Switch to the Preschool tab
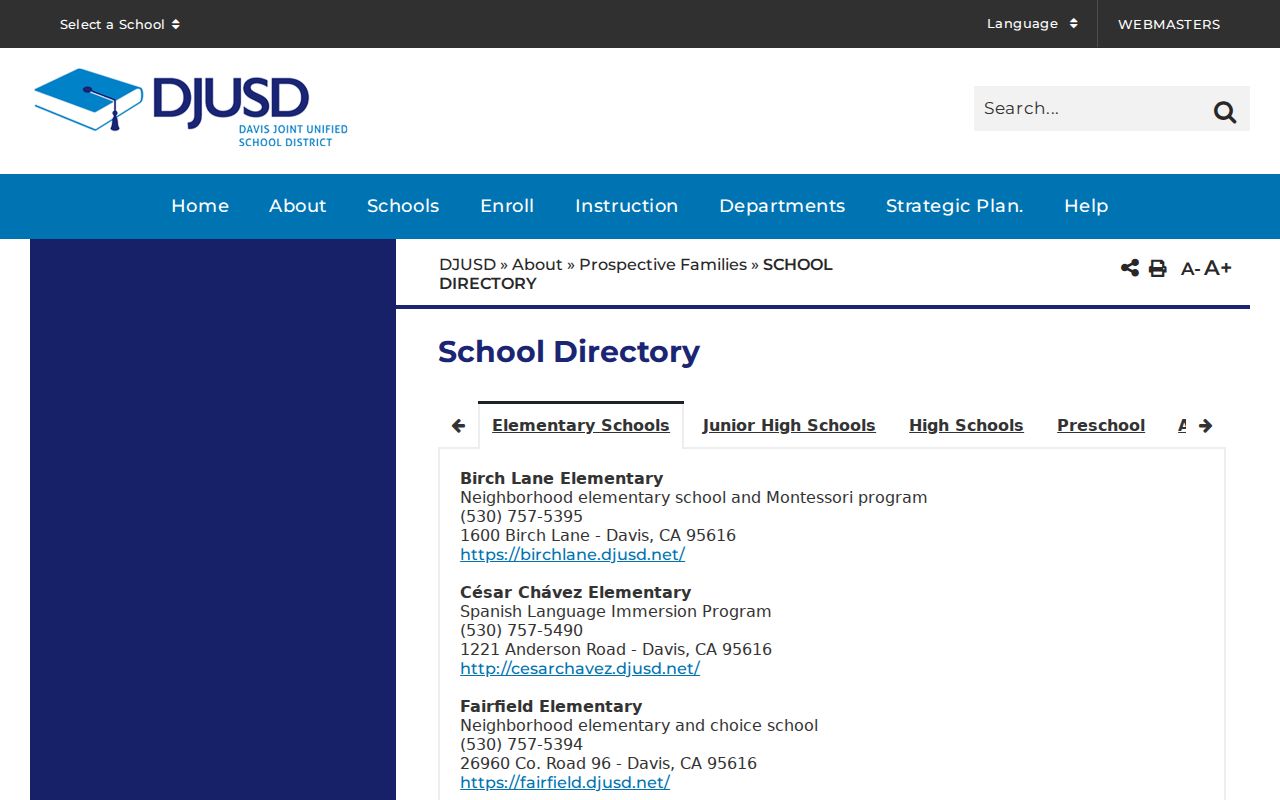Screen dimensions: 1280x800 1101,425
